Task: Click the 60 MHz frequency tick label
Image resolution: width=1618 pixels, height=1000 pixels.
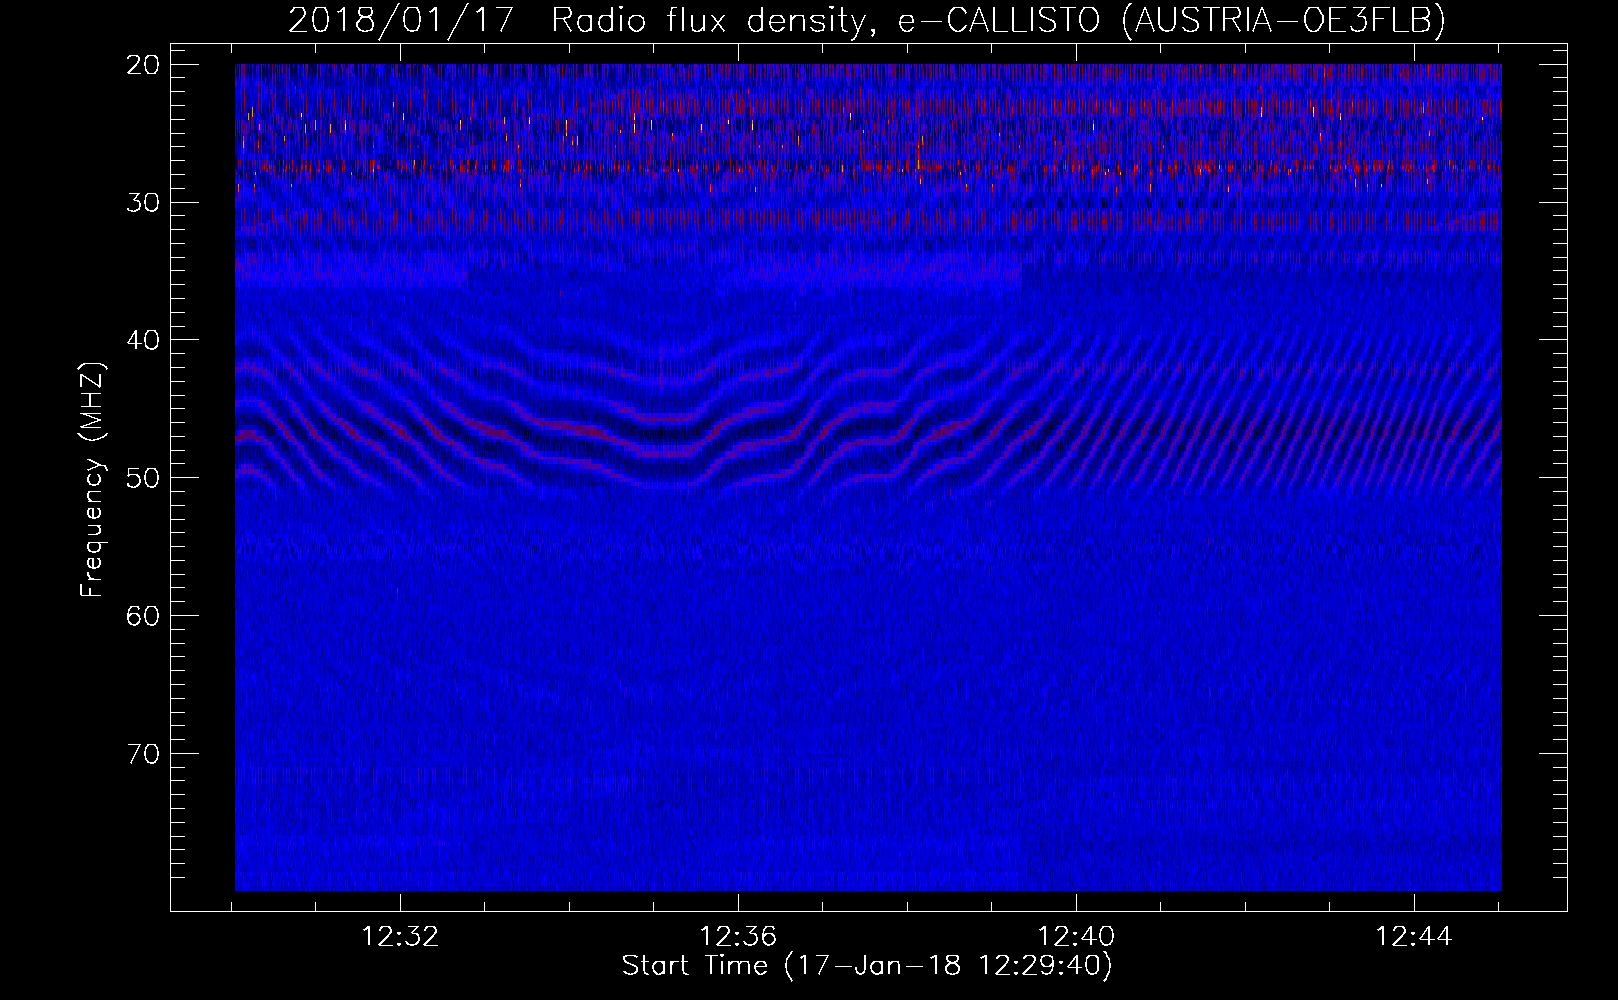Action: click(x=145, y=615)
